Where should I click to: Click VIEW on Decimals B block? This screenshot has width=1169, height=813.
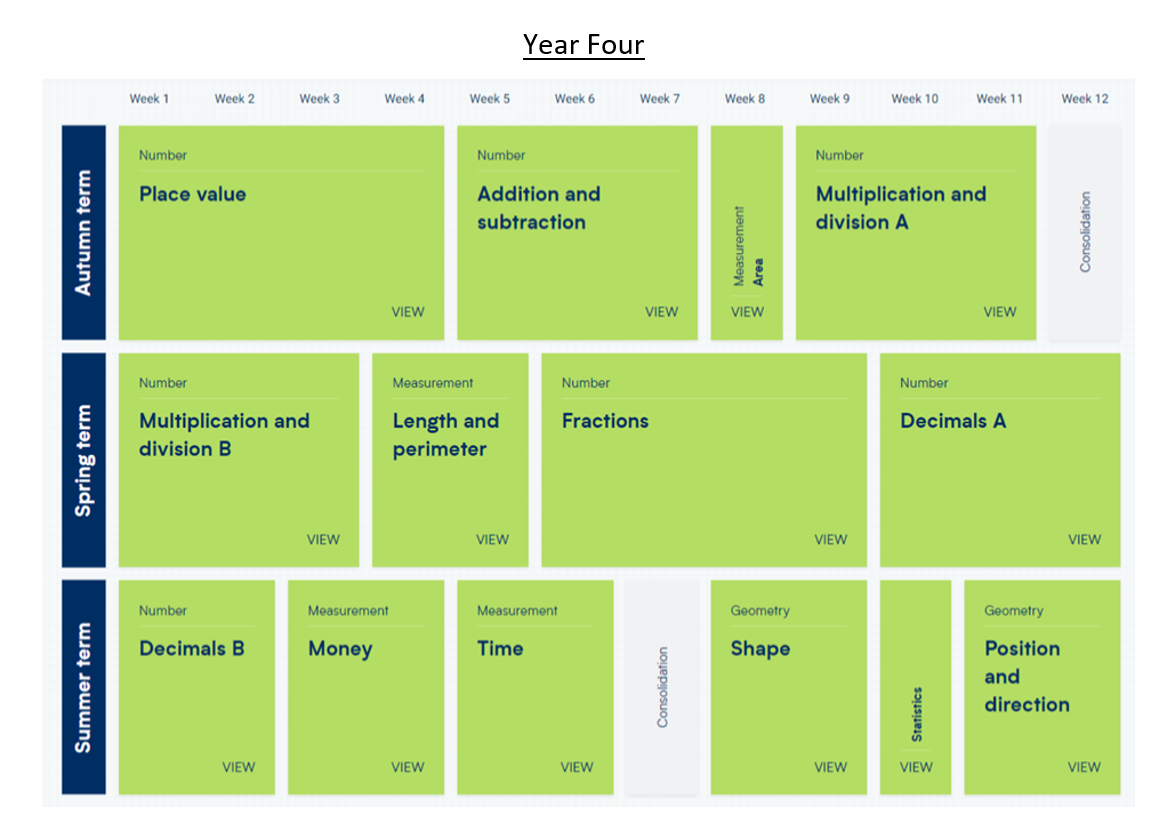click(x=238, y=768)
